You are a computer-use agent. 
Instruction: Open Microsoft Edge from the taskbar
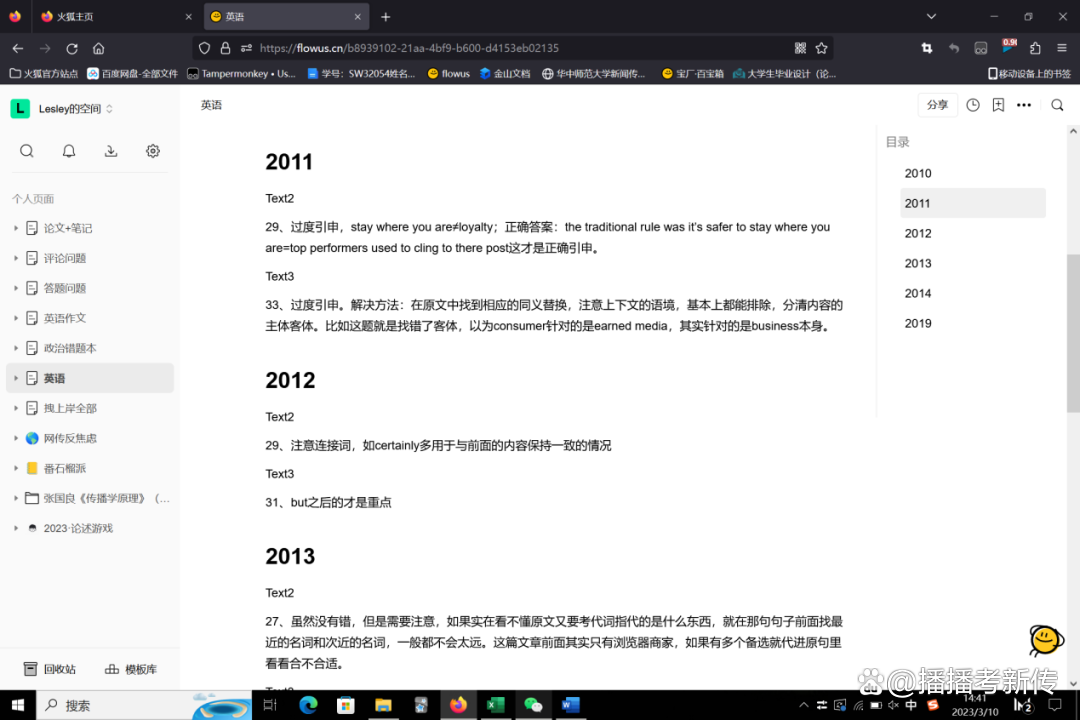pyautogui.click(x=309, y=705)
